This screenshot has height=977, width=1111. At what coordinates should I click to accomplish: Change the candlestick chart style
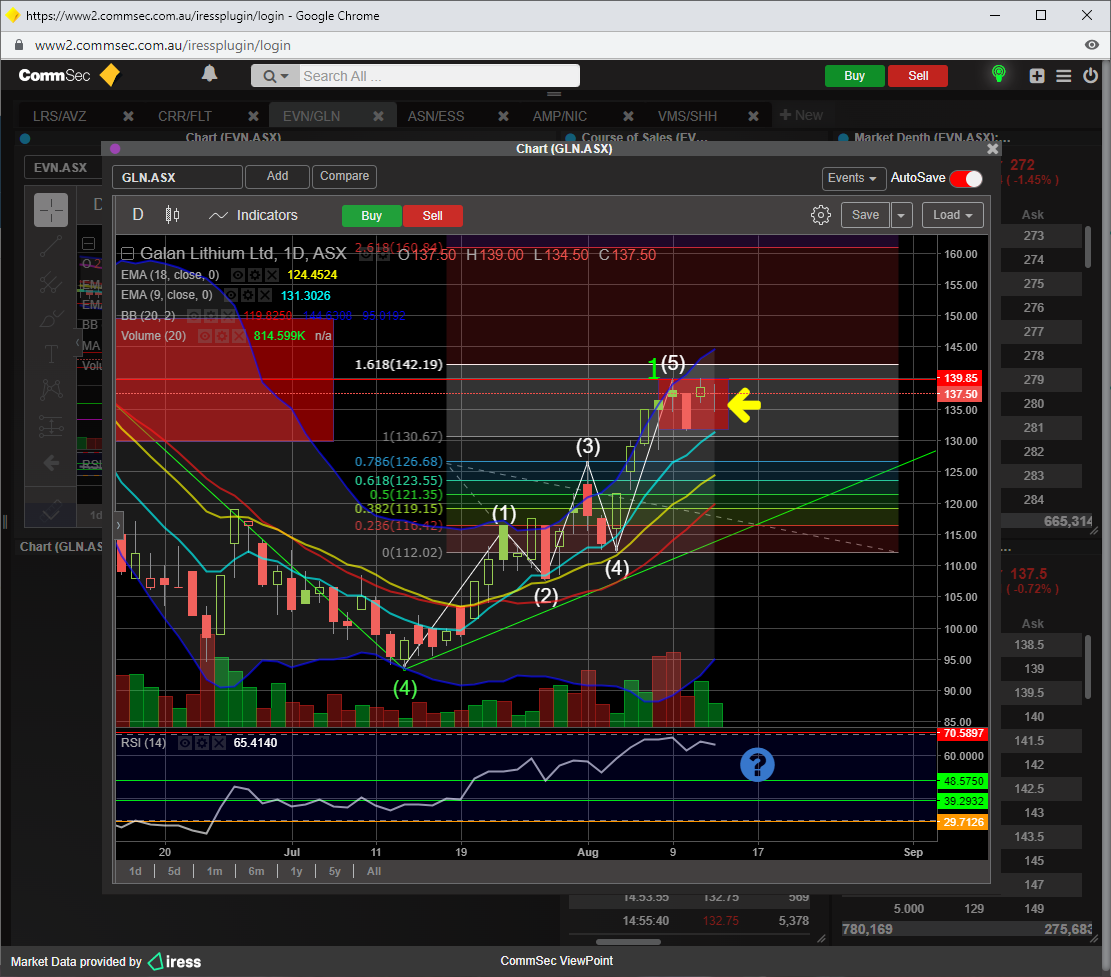pyautogui.click(x=172, y=215)
